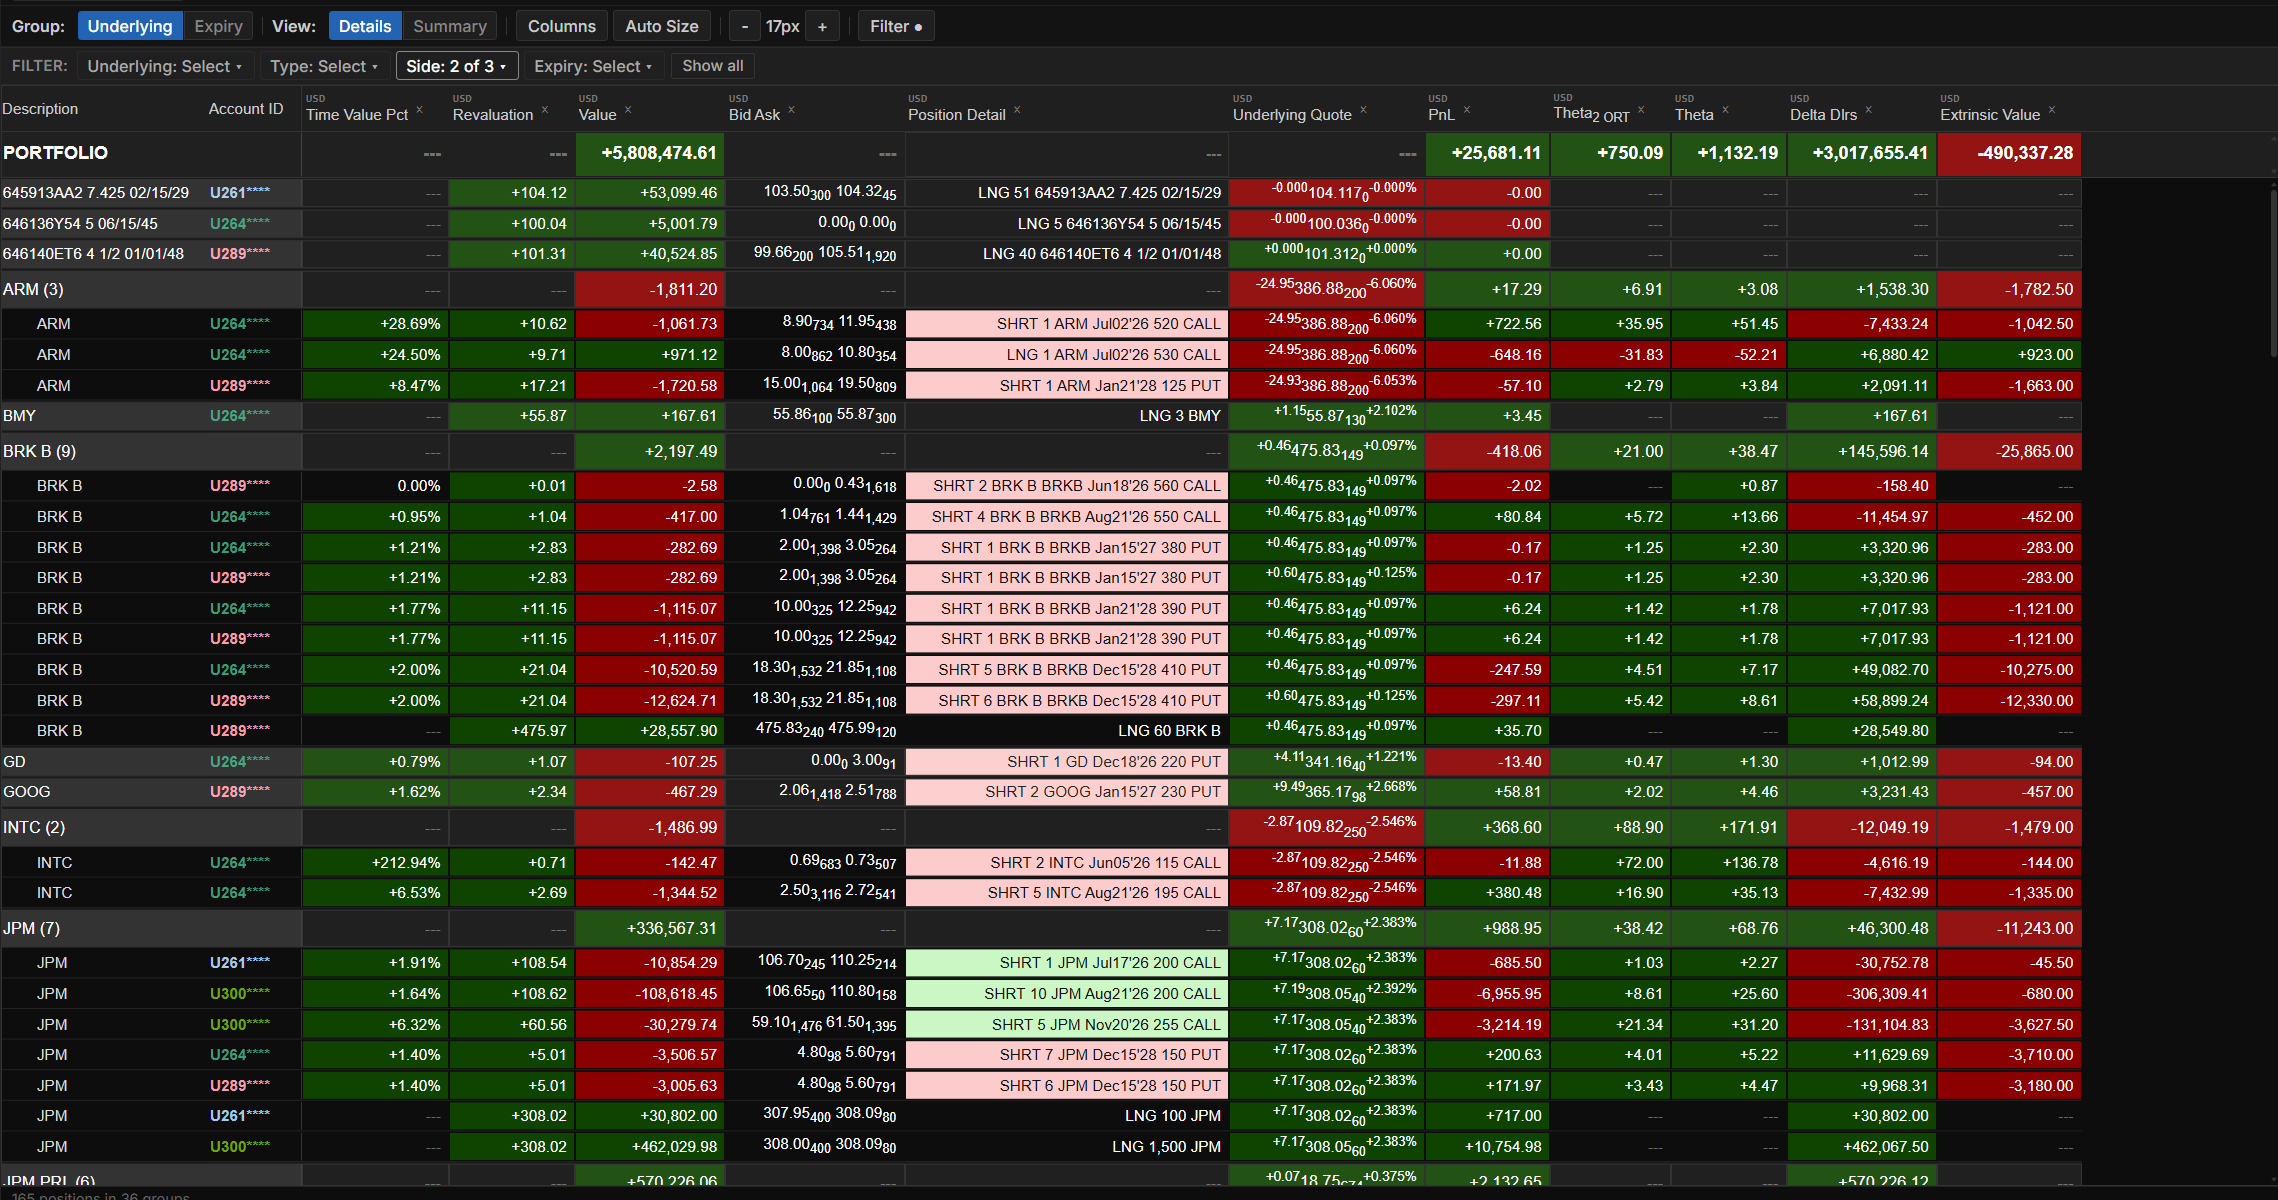This screenshot has height=1200, width=2278.
Task: Click the Auto Size button
Action: tap(662, 26)
